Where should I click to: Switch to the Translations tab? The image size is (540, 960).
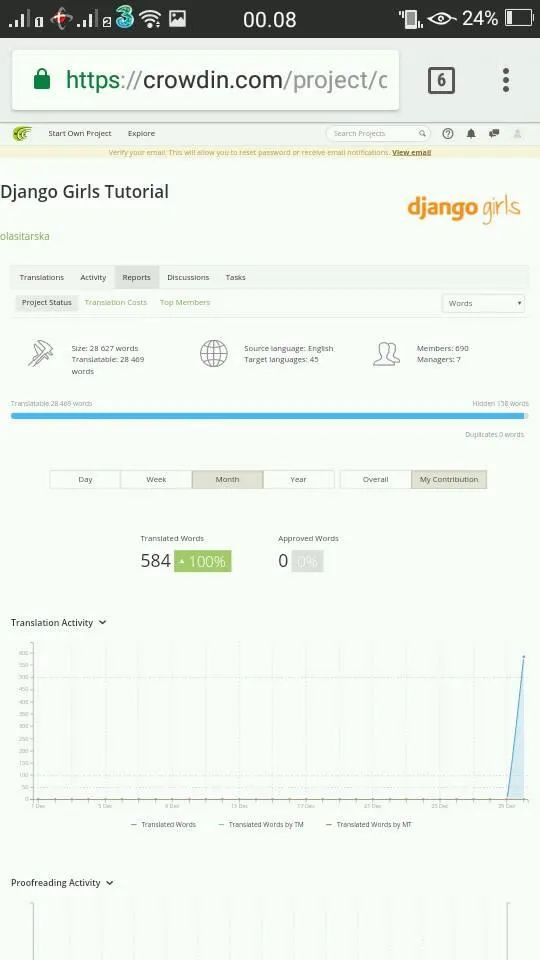click(42, 277)
